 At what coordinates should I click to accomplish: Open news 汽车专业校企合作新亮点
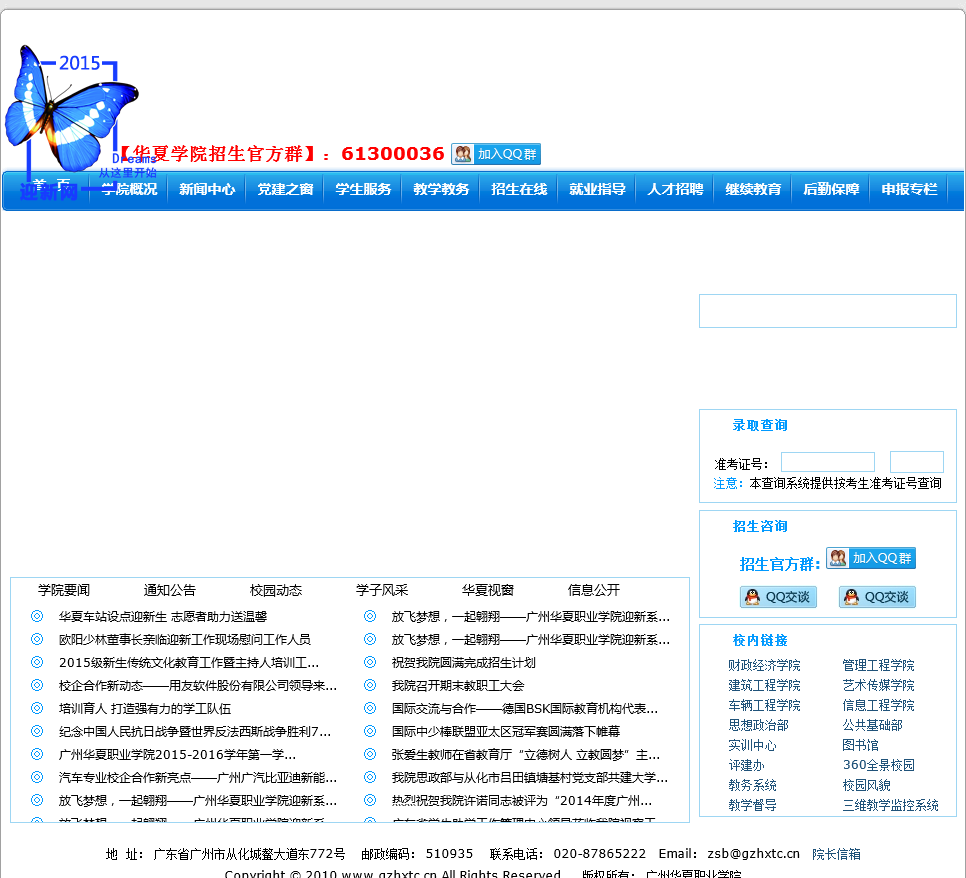pos(198,778)
